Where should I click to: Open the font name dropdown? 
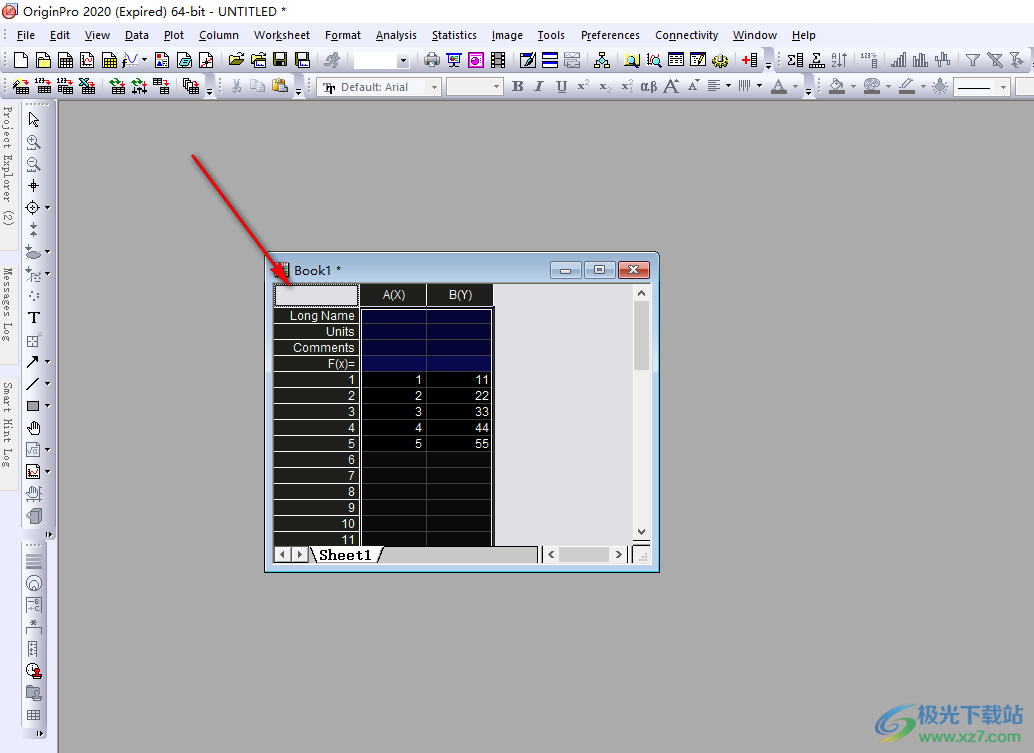click(435, 87)
